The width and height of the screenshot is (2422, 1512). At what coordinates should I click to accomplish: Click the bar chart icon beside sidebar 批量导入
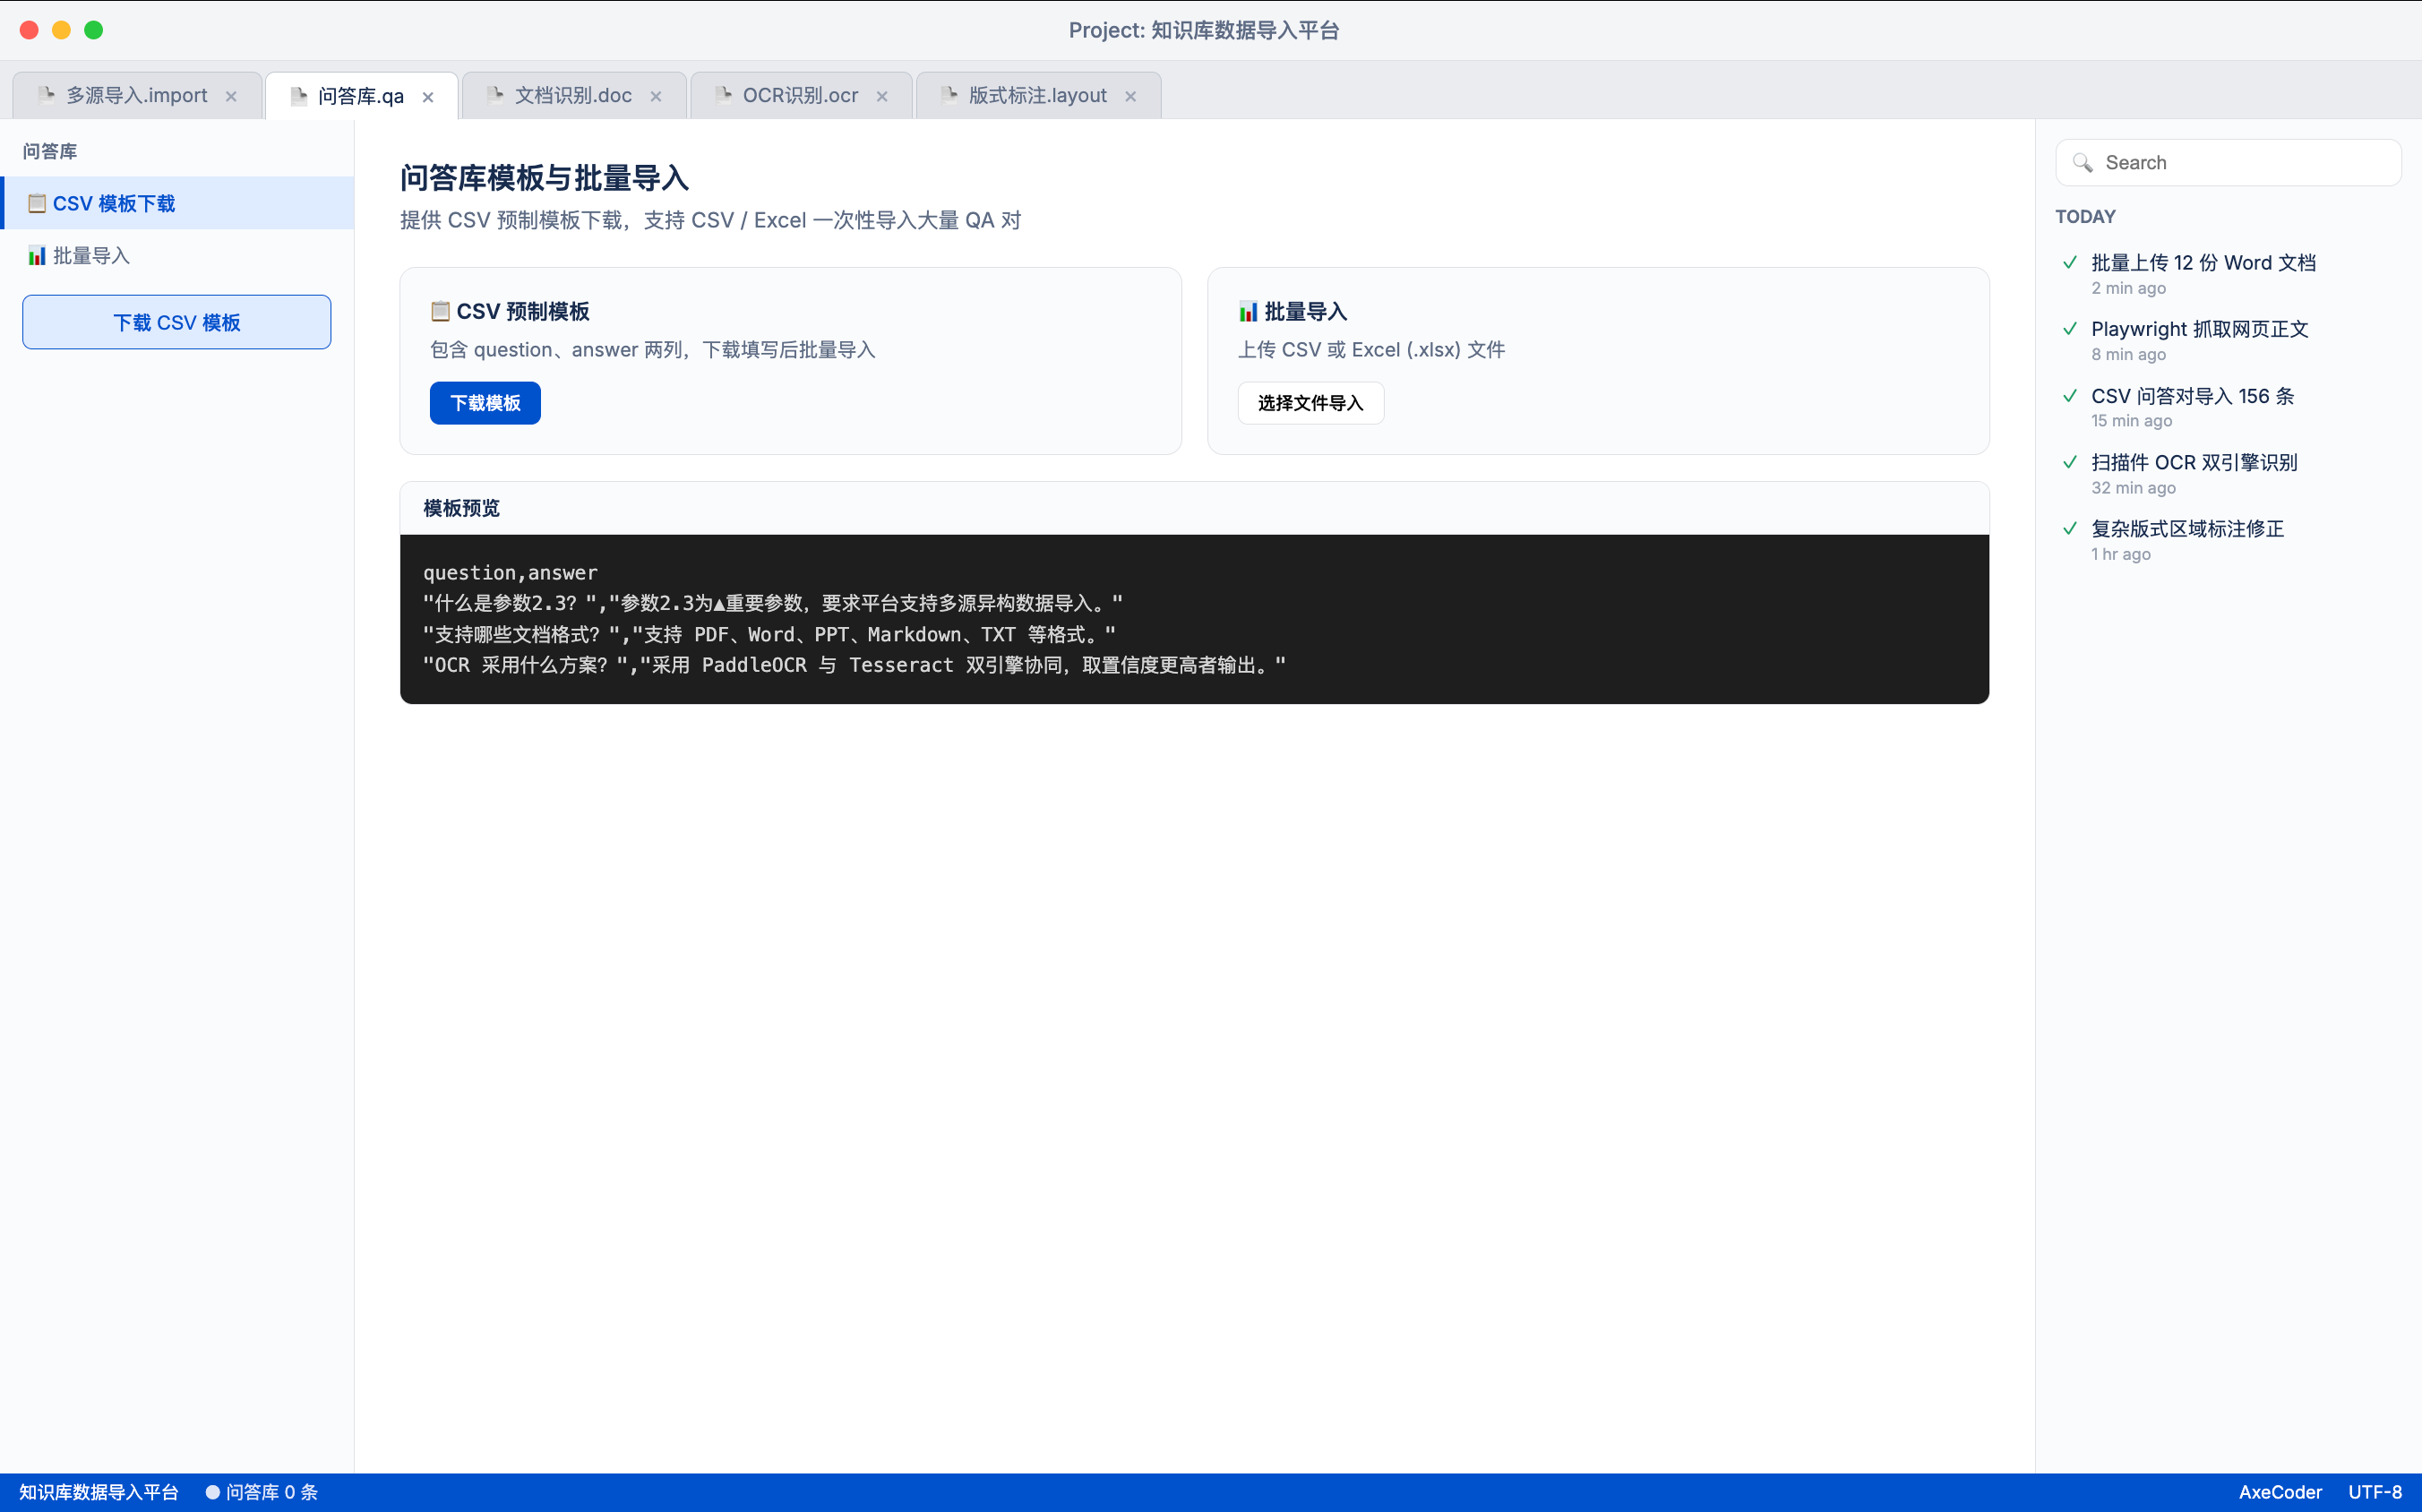[37, 255]
